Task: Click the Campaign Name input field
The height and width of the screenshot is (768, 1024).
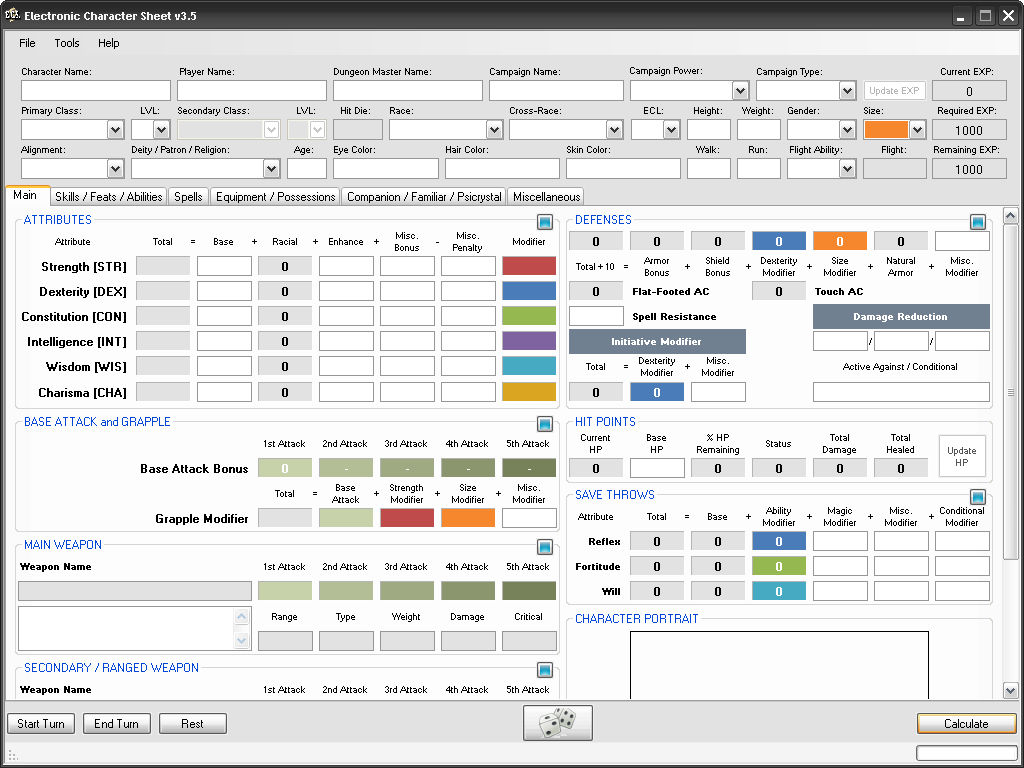Action: click(556, 91)
